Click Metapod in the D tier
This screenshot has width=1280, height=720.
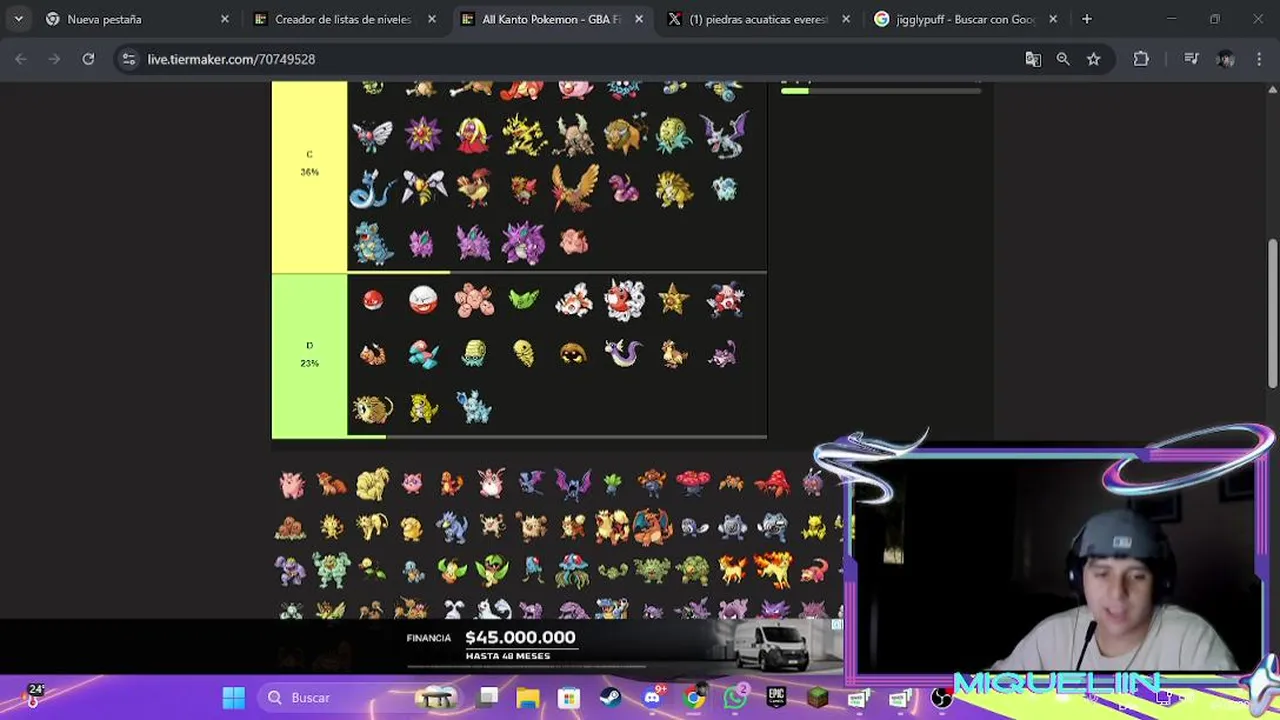click(x=523, y=298)
